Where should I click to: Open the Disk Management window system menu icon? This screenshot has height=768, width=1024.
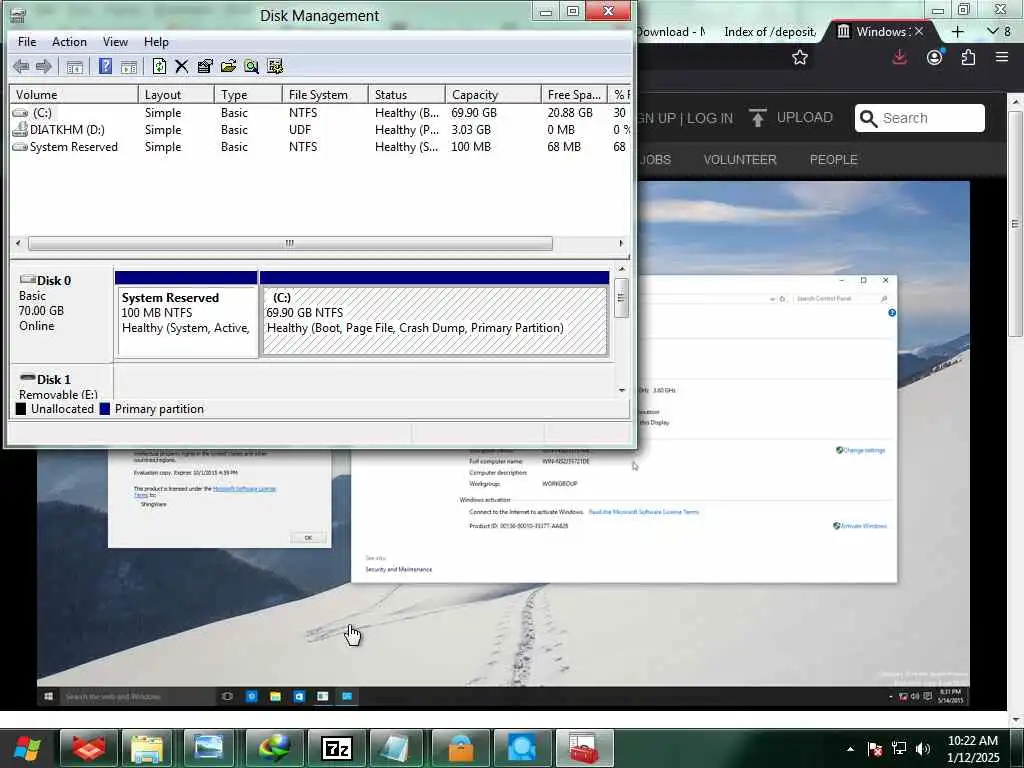click(x=18, y=15)
